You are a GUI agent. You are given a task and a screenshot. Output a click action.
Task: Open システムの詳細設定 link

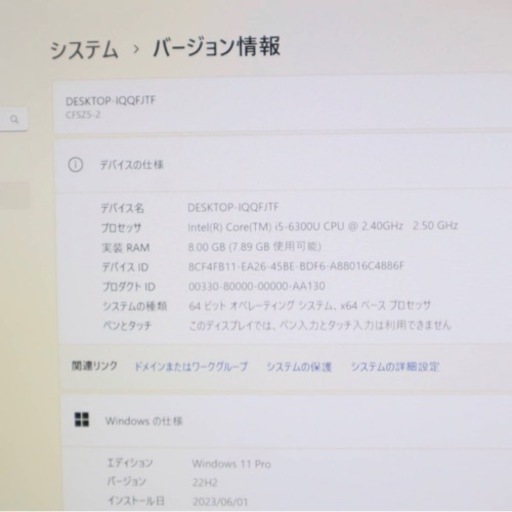click(x=395, y=367)
